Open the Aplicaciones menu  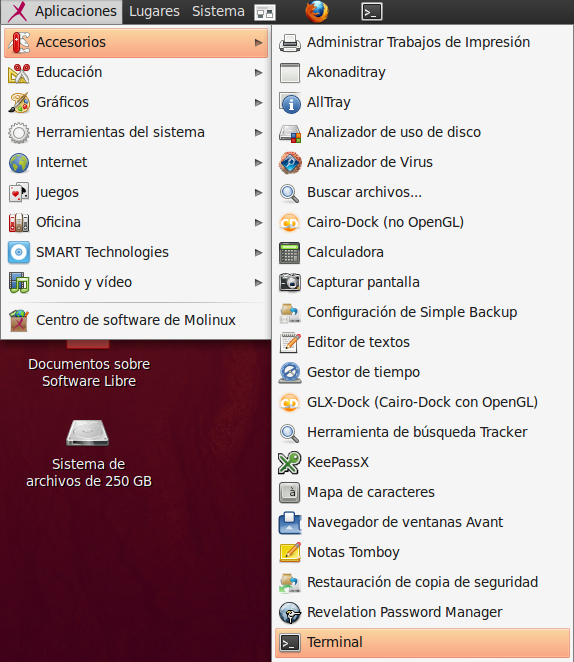click(x=62, y=11)
